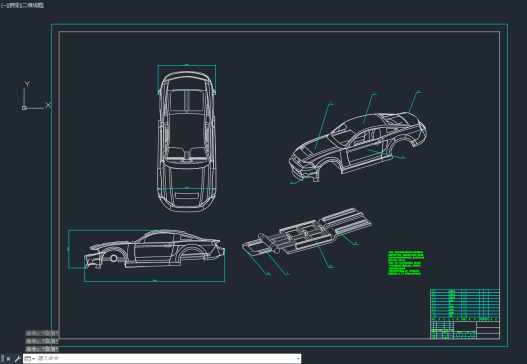
Task: Select the side view car drawing
Action: (x=155, y=249)
